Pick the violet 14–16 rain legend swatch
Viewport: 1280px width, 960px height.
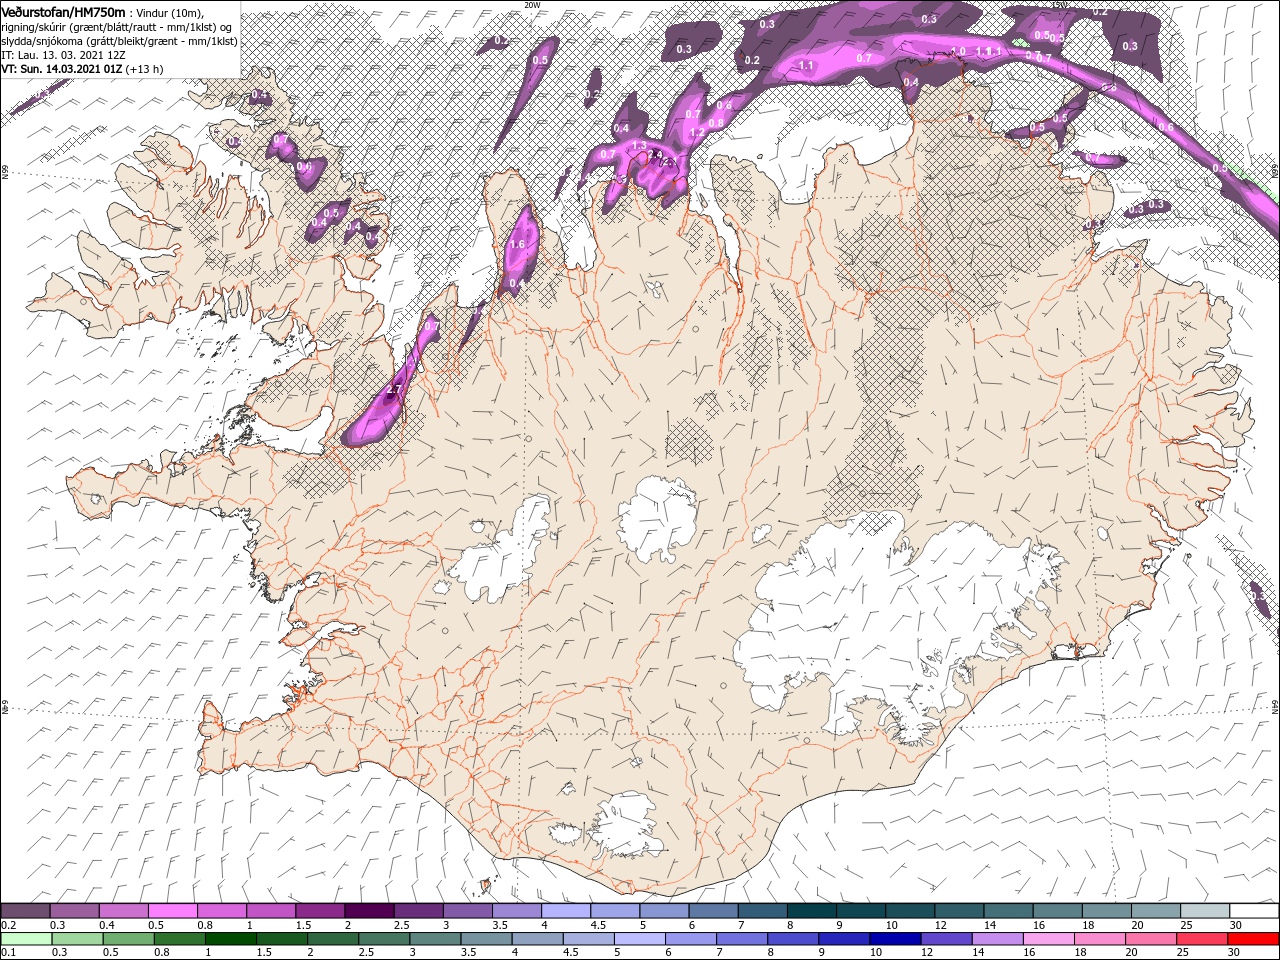tap(997, 938)
